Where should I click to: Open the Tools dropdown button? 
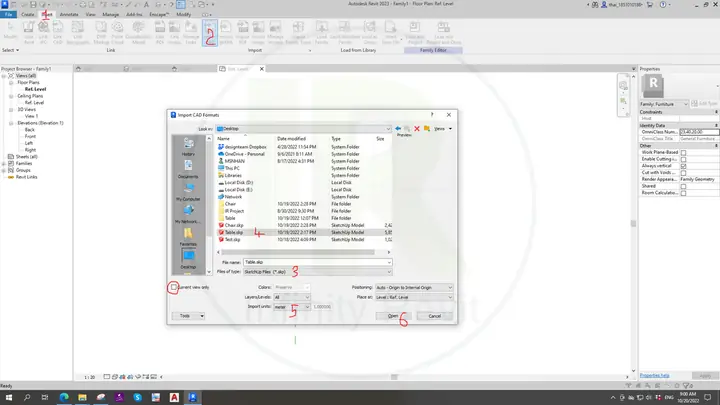188,316
